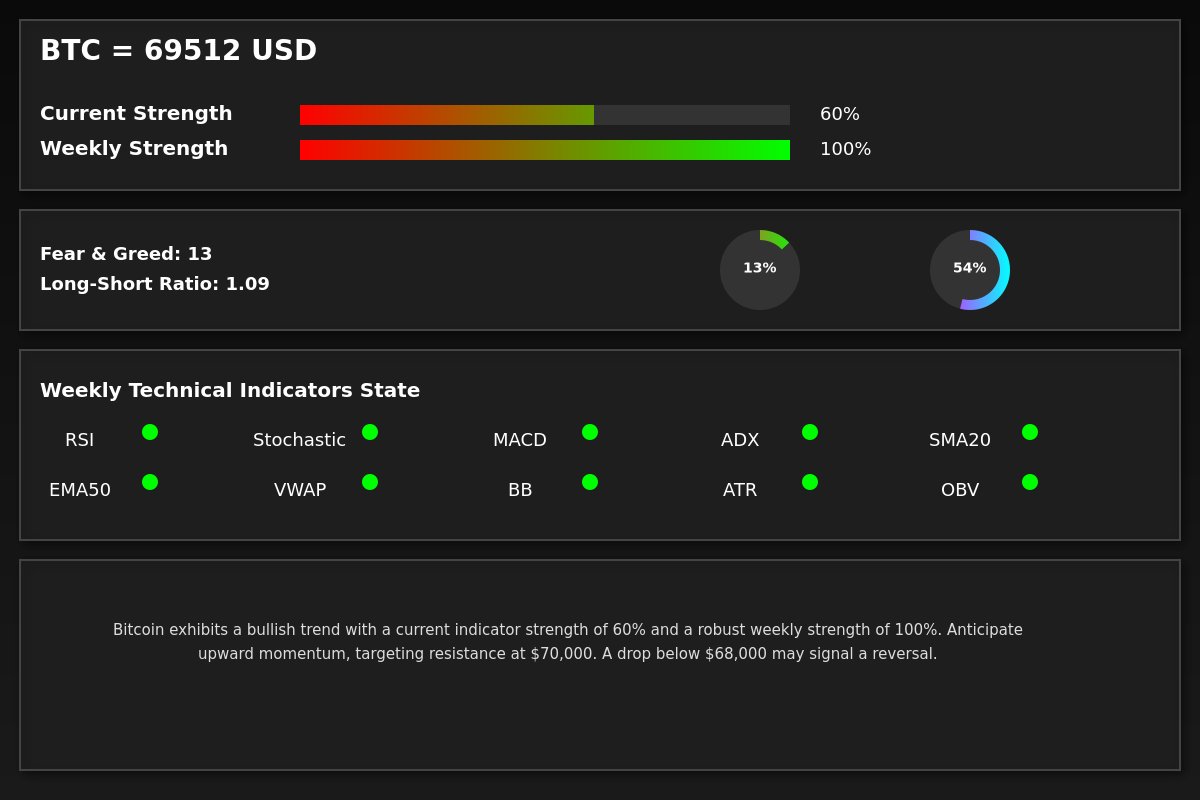Click the OBV indicator green dot
This screenshot has width=1200, height=800.
[1030, 482]
